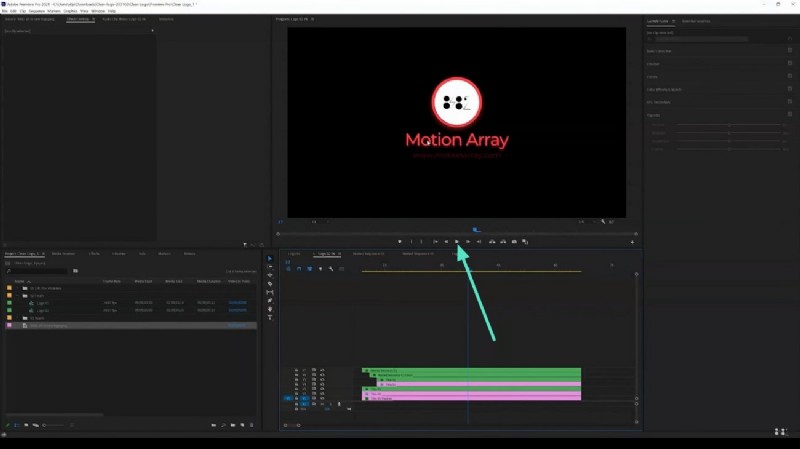
Task: Select the Pen tool
Action: (x=270, y=301)
